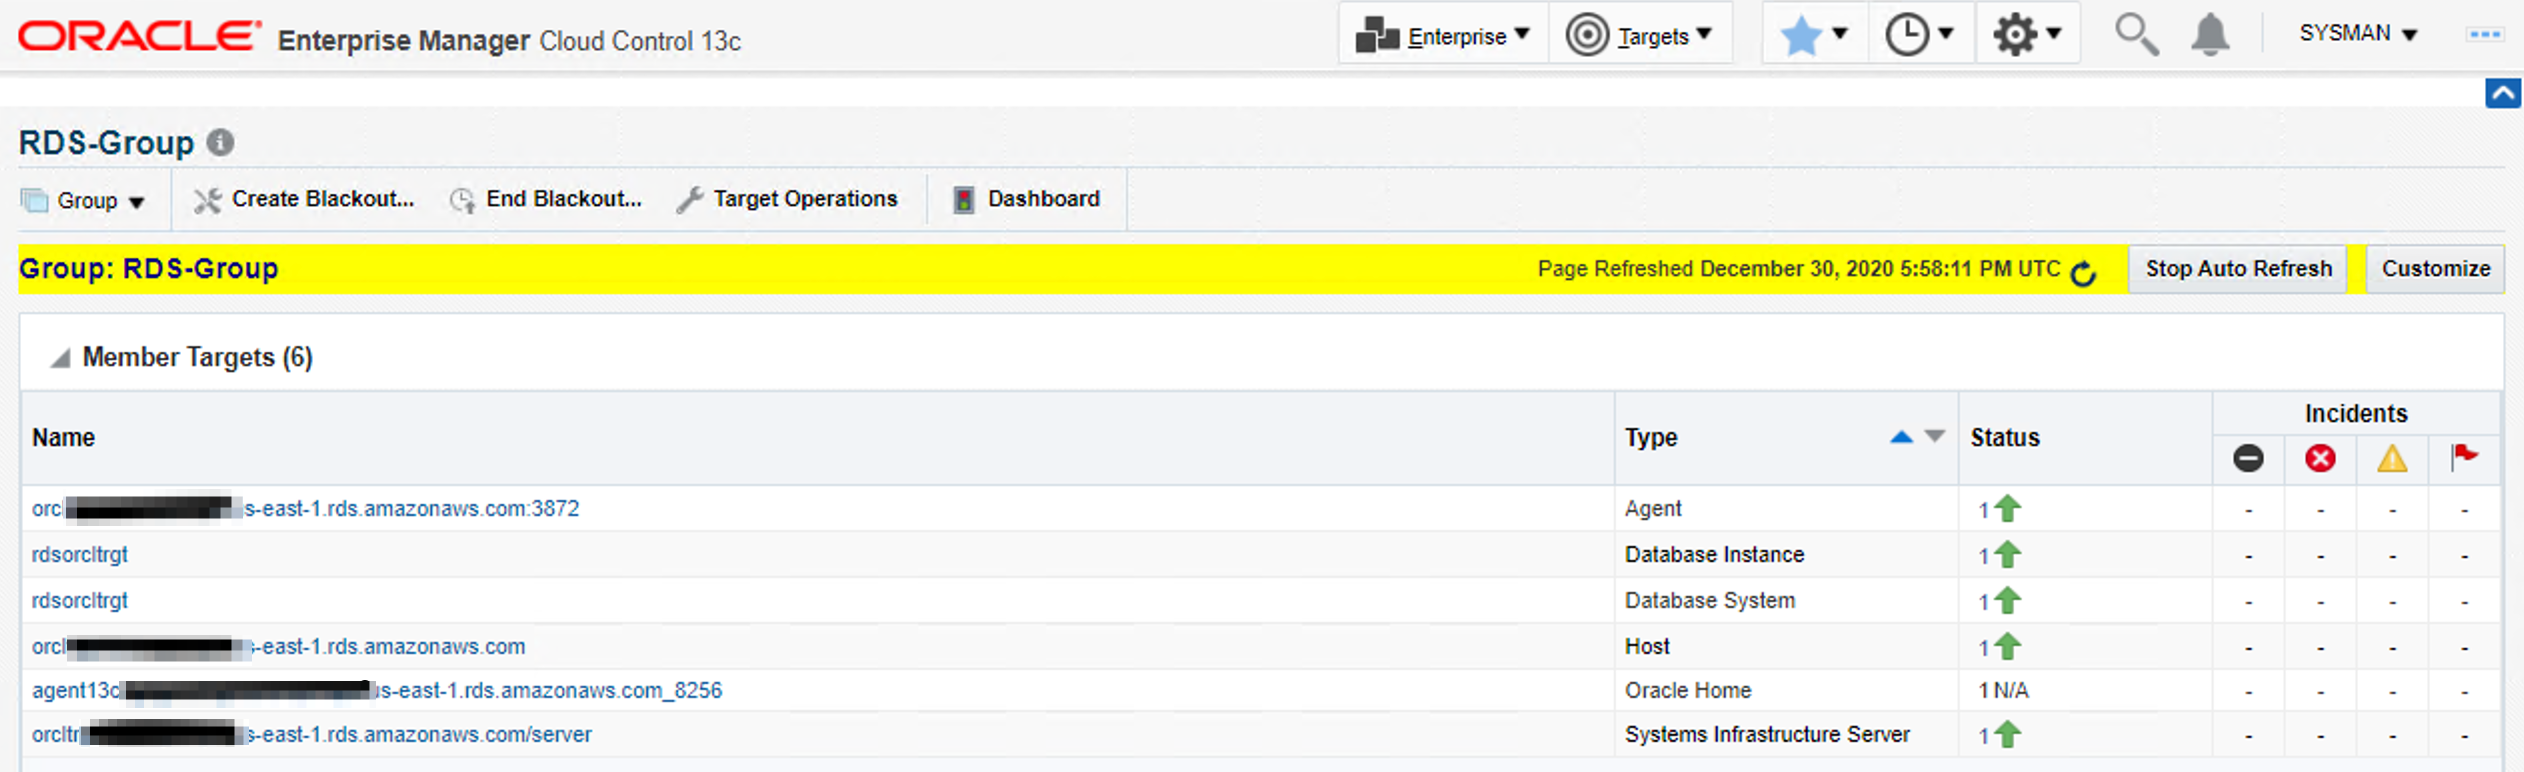The image size is (2524, 772).
Task: Click the Host row up status arrow
Action: point(2007,647)
